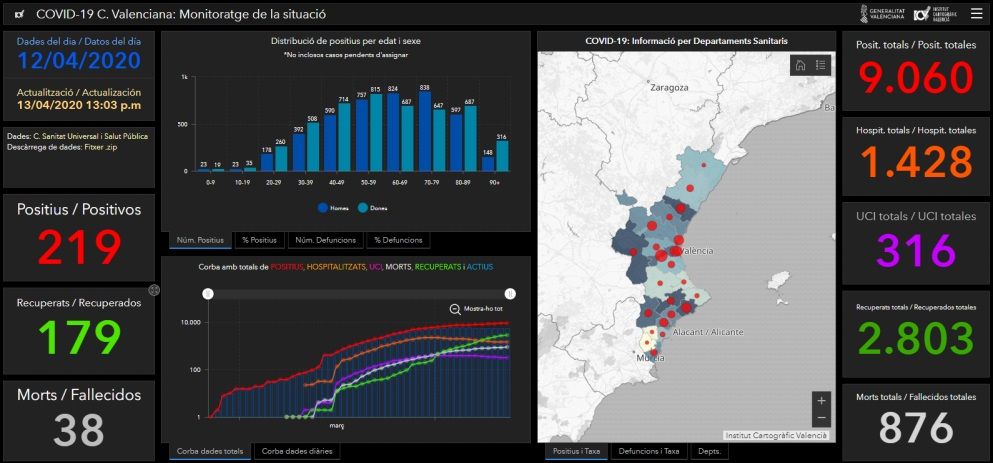The width and height of the screenshot is (994, 463).
Task: Click the Generalitat Valenciana logo
Action: pos(881,14)
